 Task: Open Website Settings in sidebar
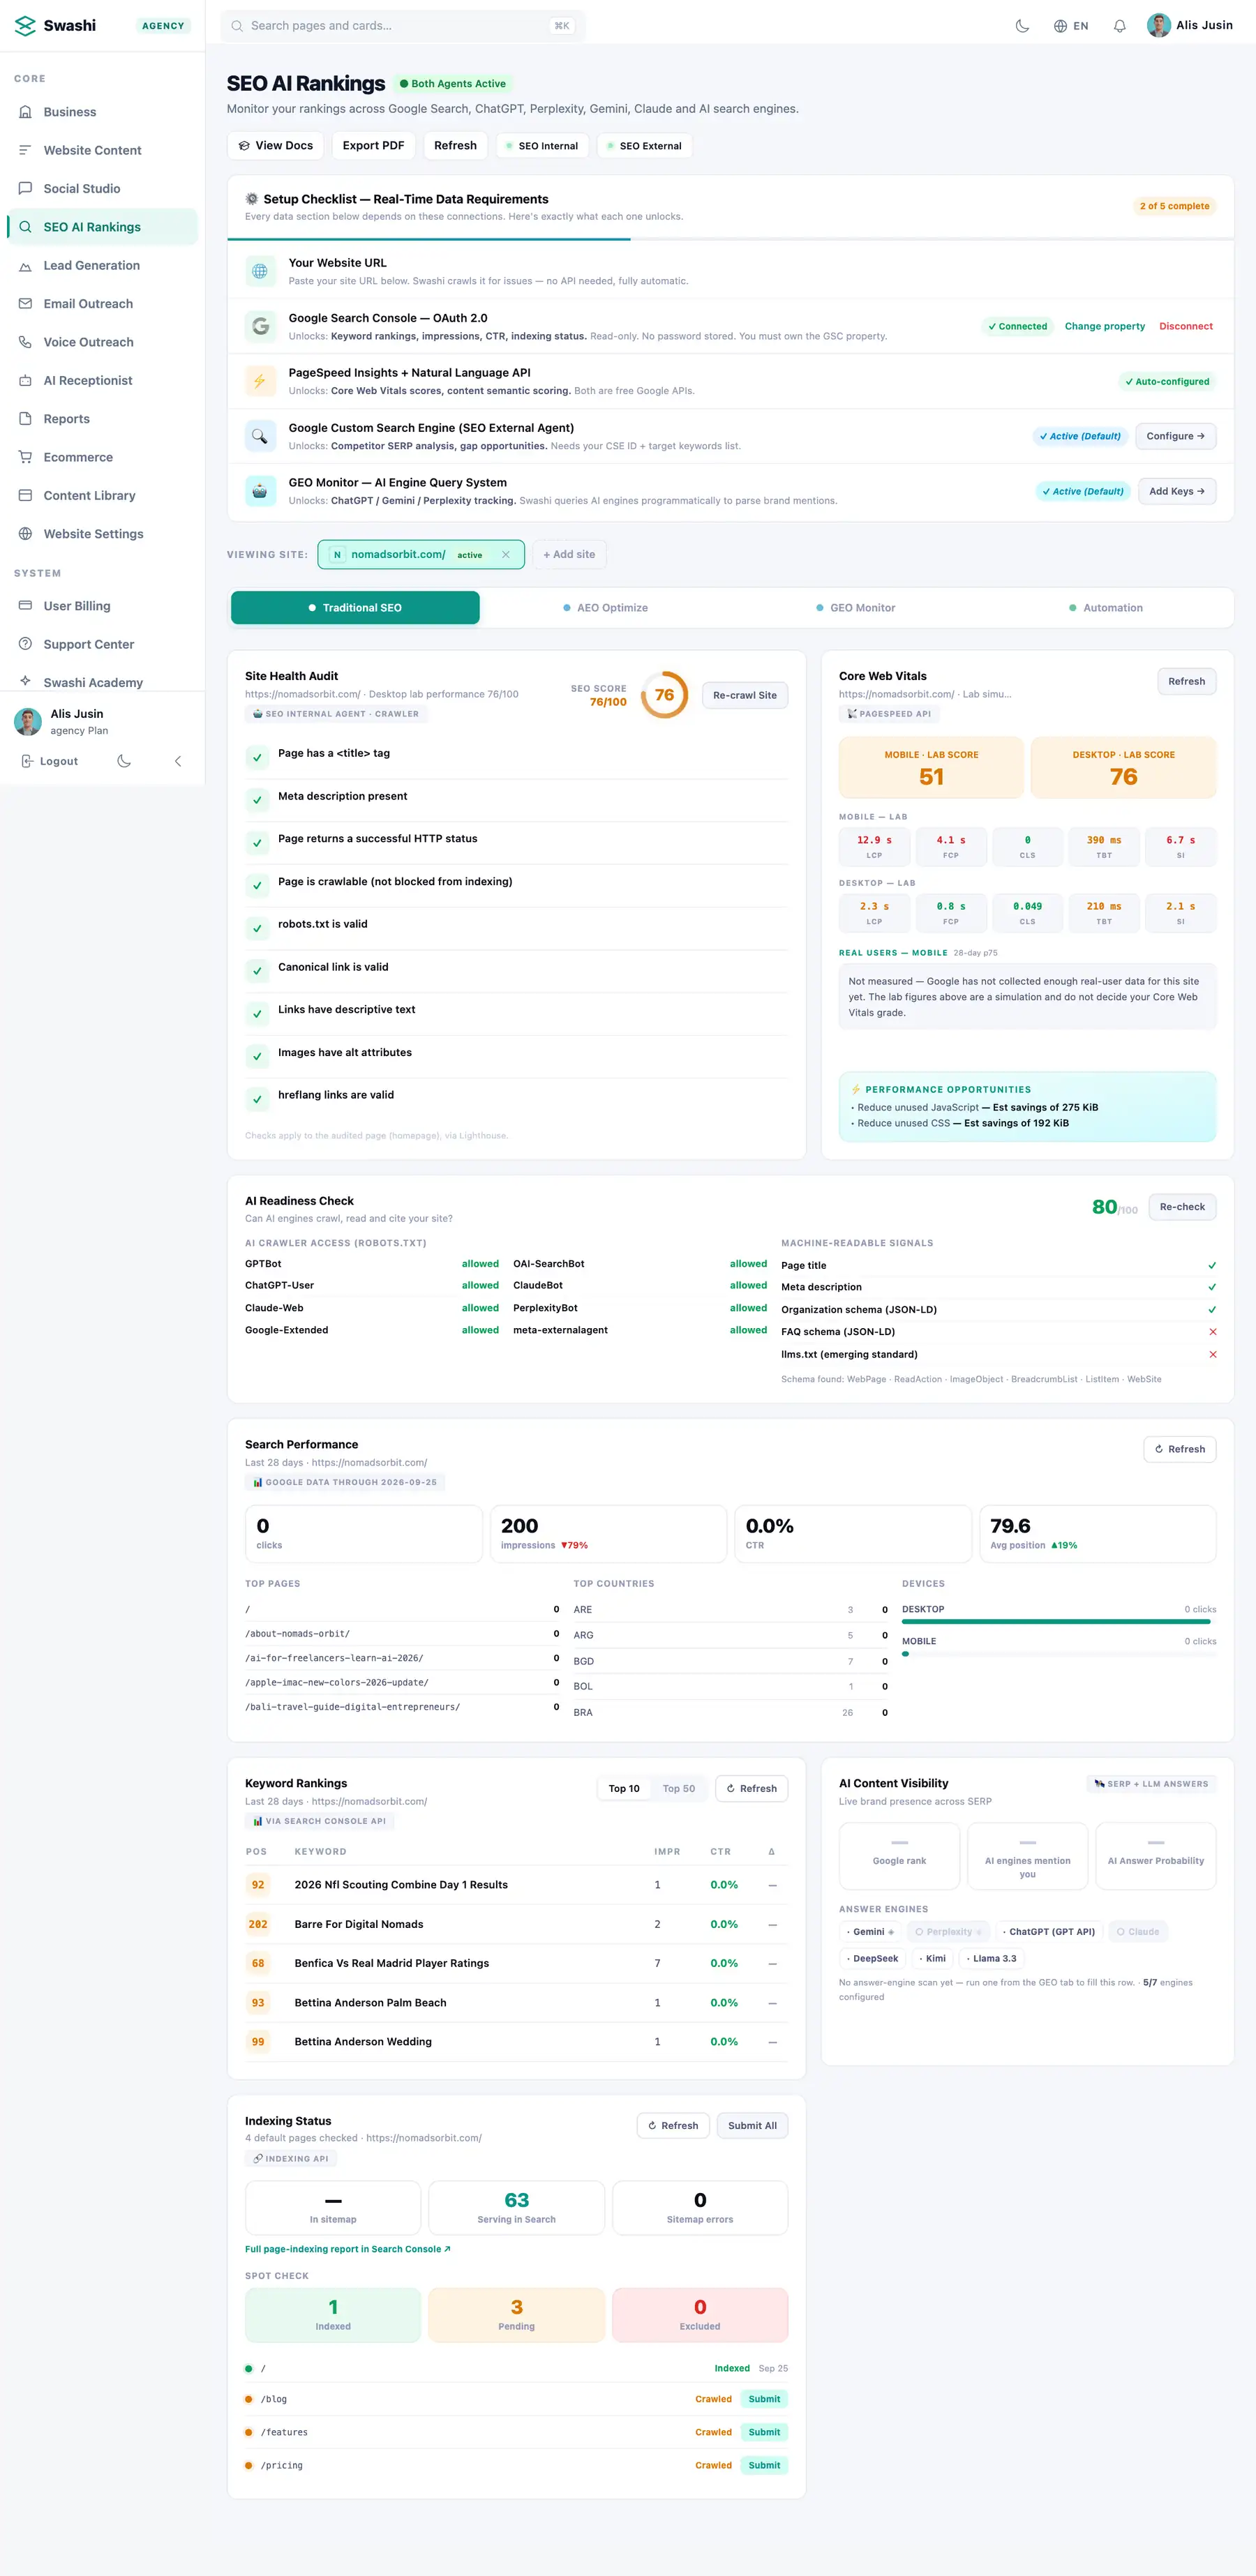pos(102,534)
